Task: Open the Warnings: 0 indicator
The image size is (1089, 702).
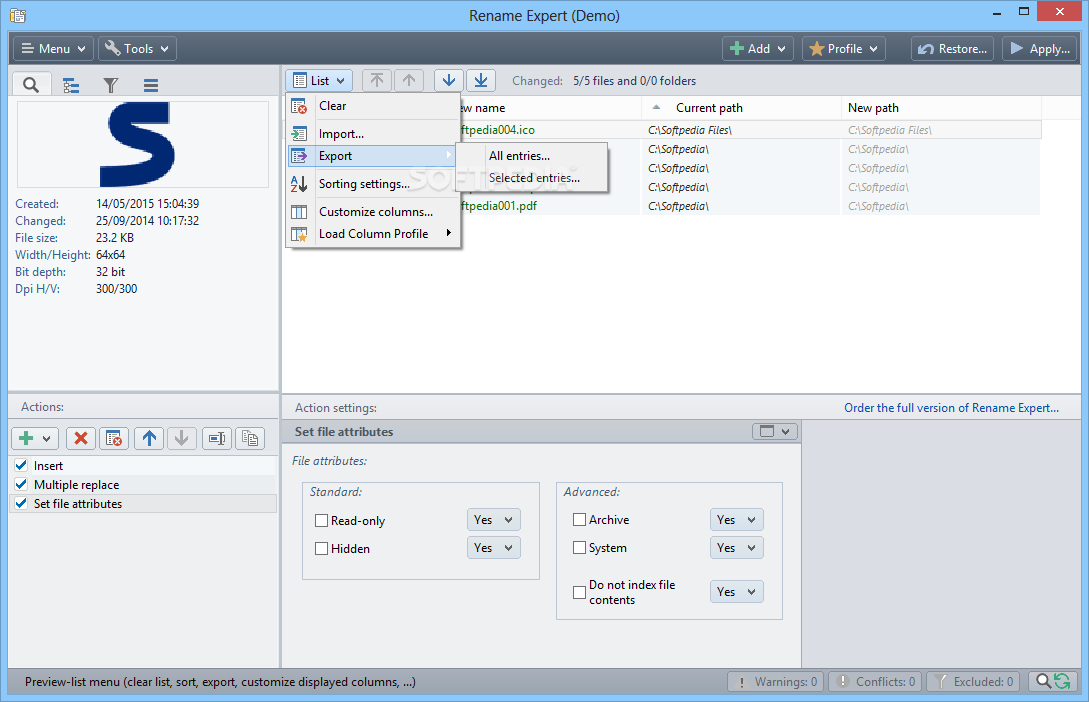Action: coord(776,682)
